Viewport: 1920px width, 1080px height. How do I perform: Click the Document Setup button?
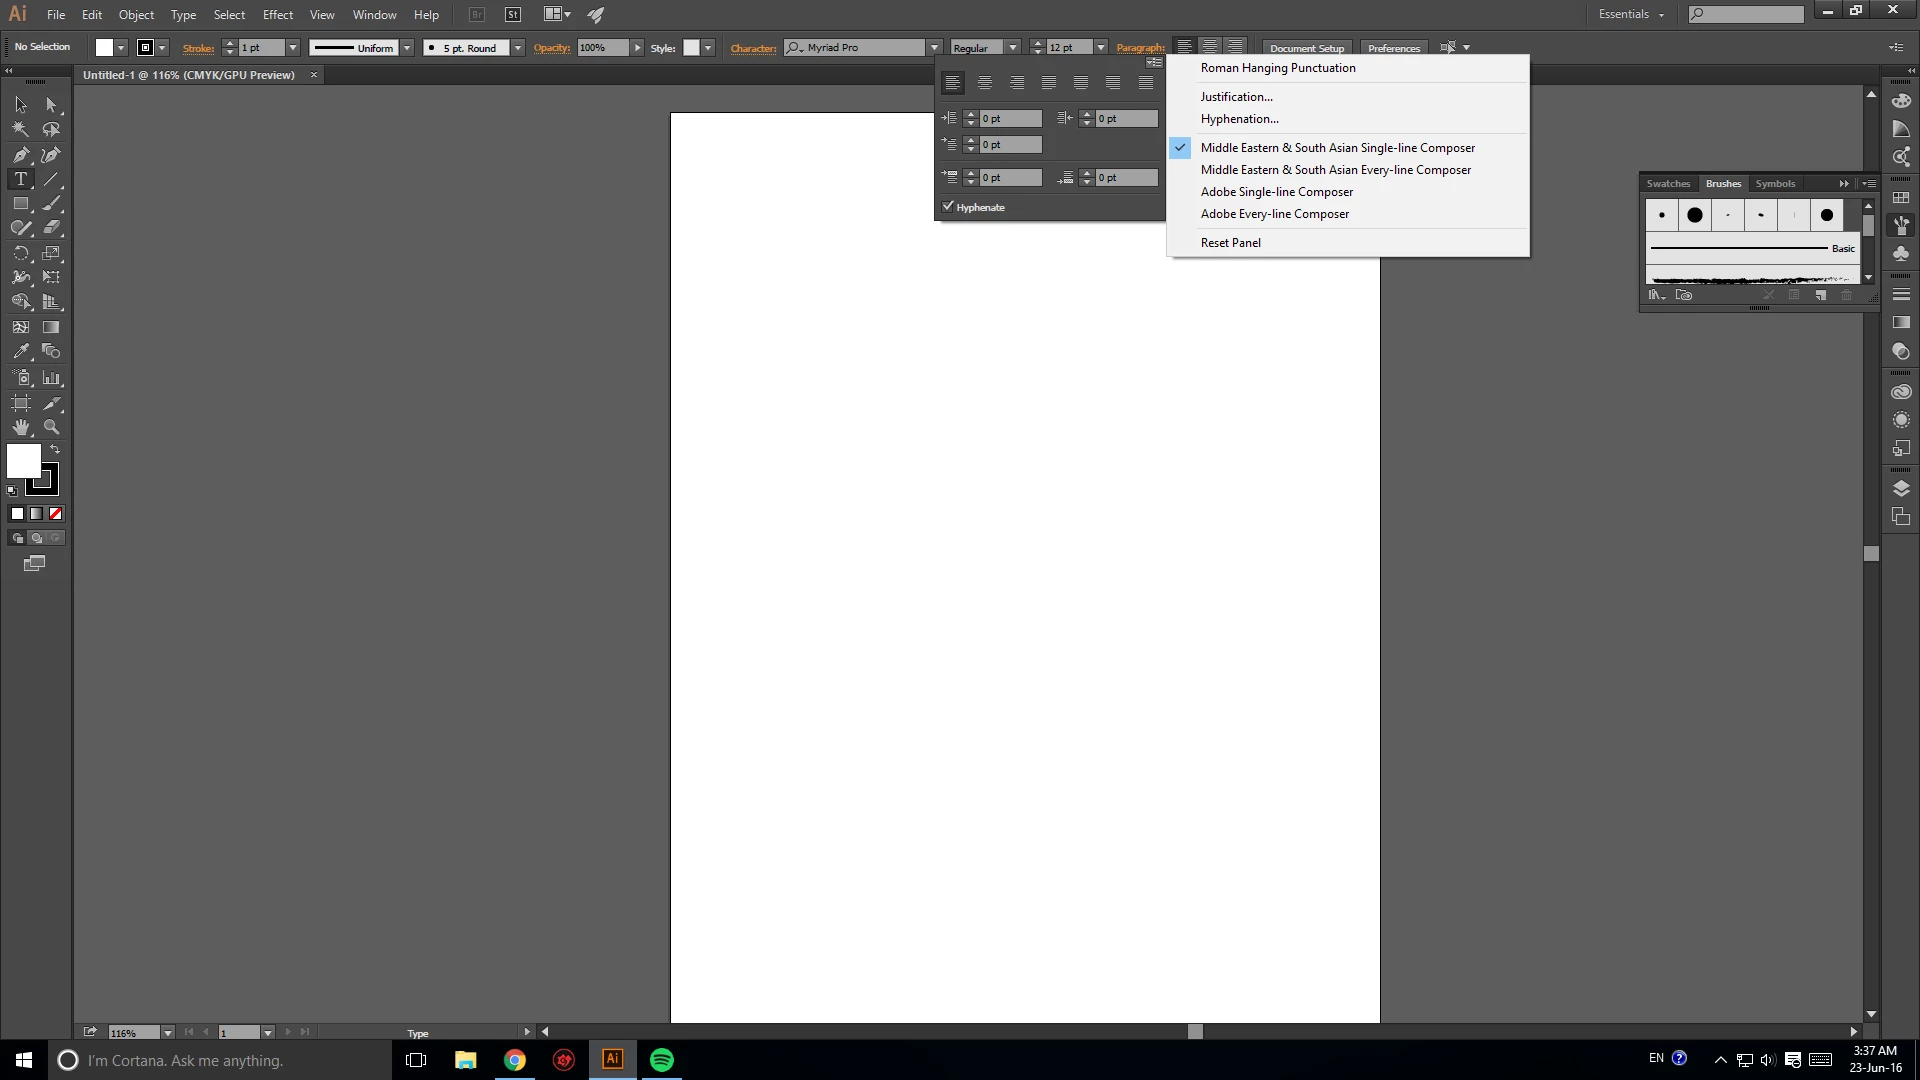click(x=1306, y=48)
